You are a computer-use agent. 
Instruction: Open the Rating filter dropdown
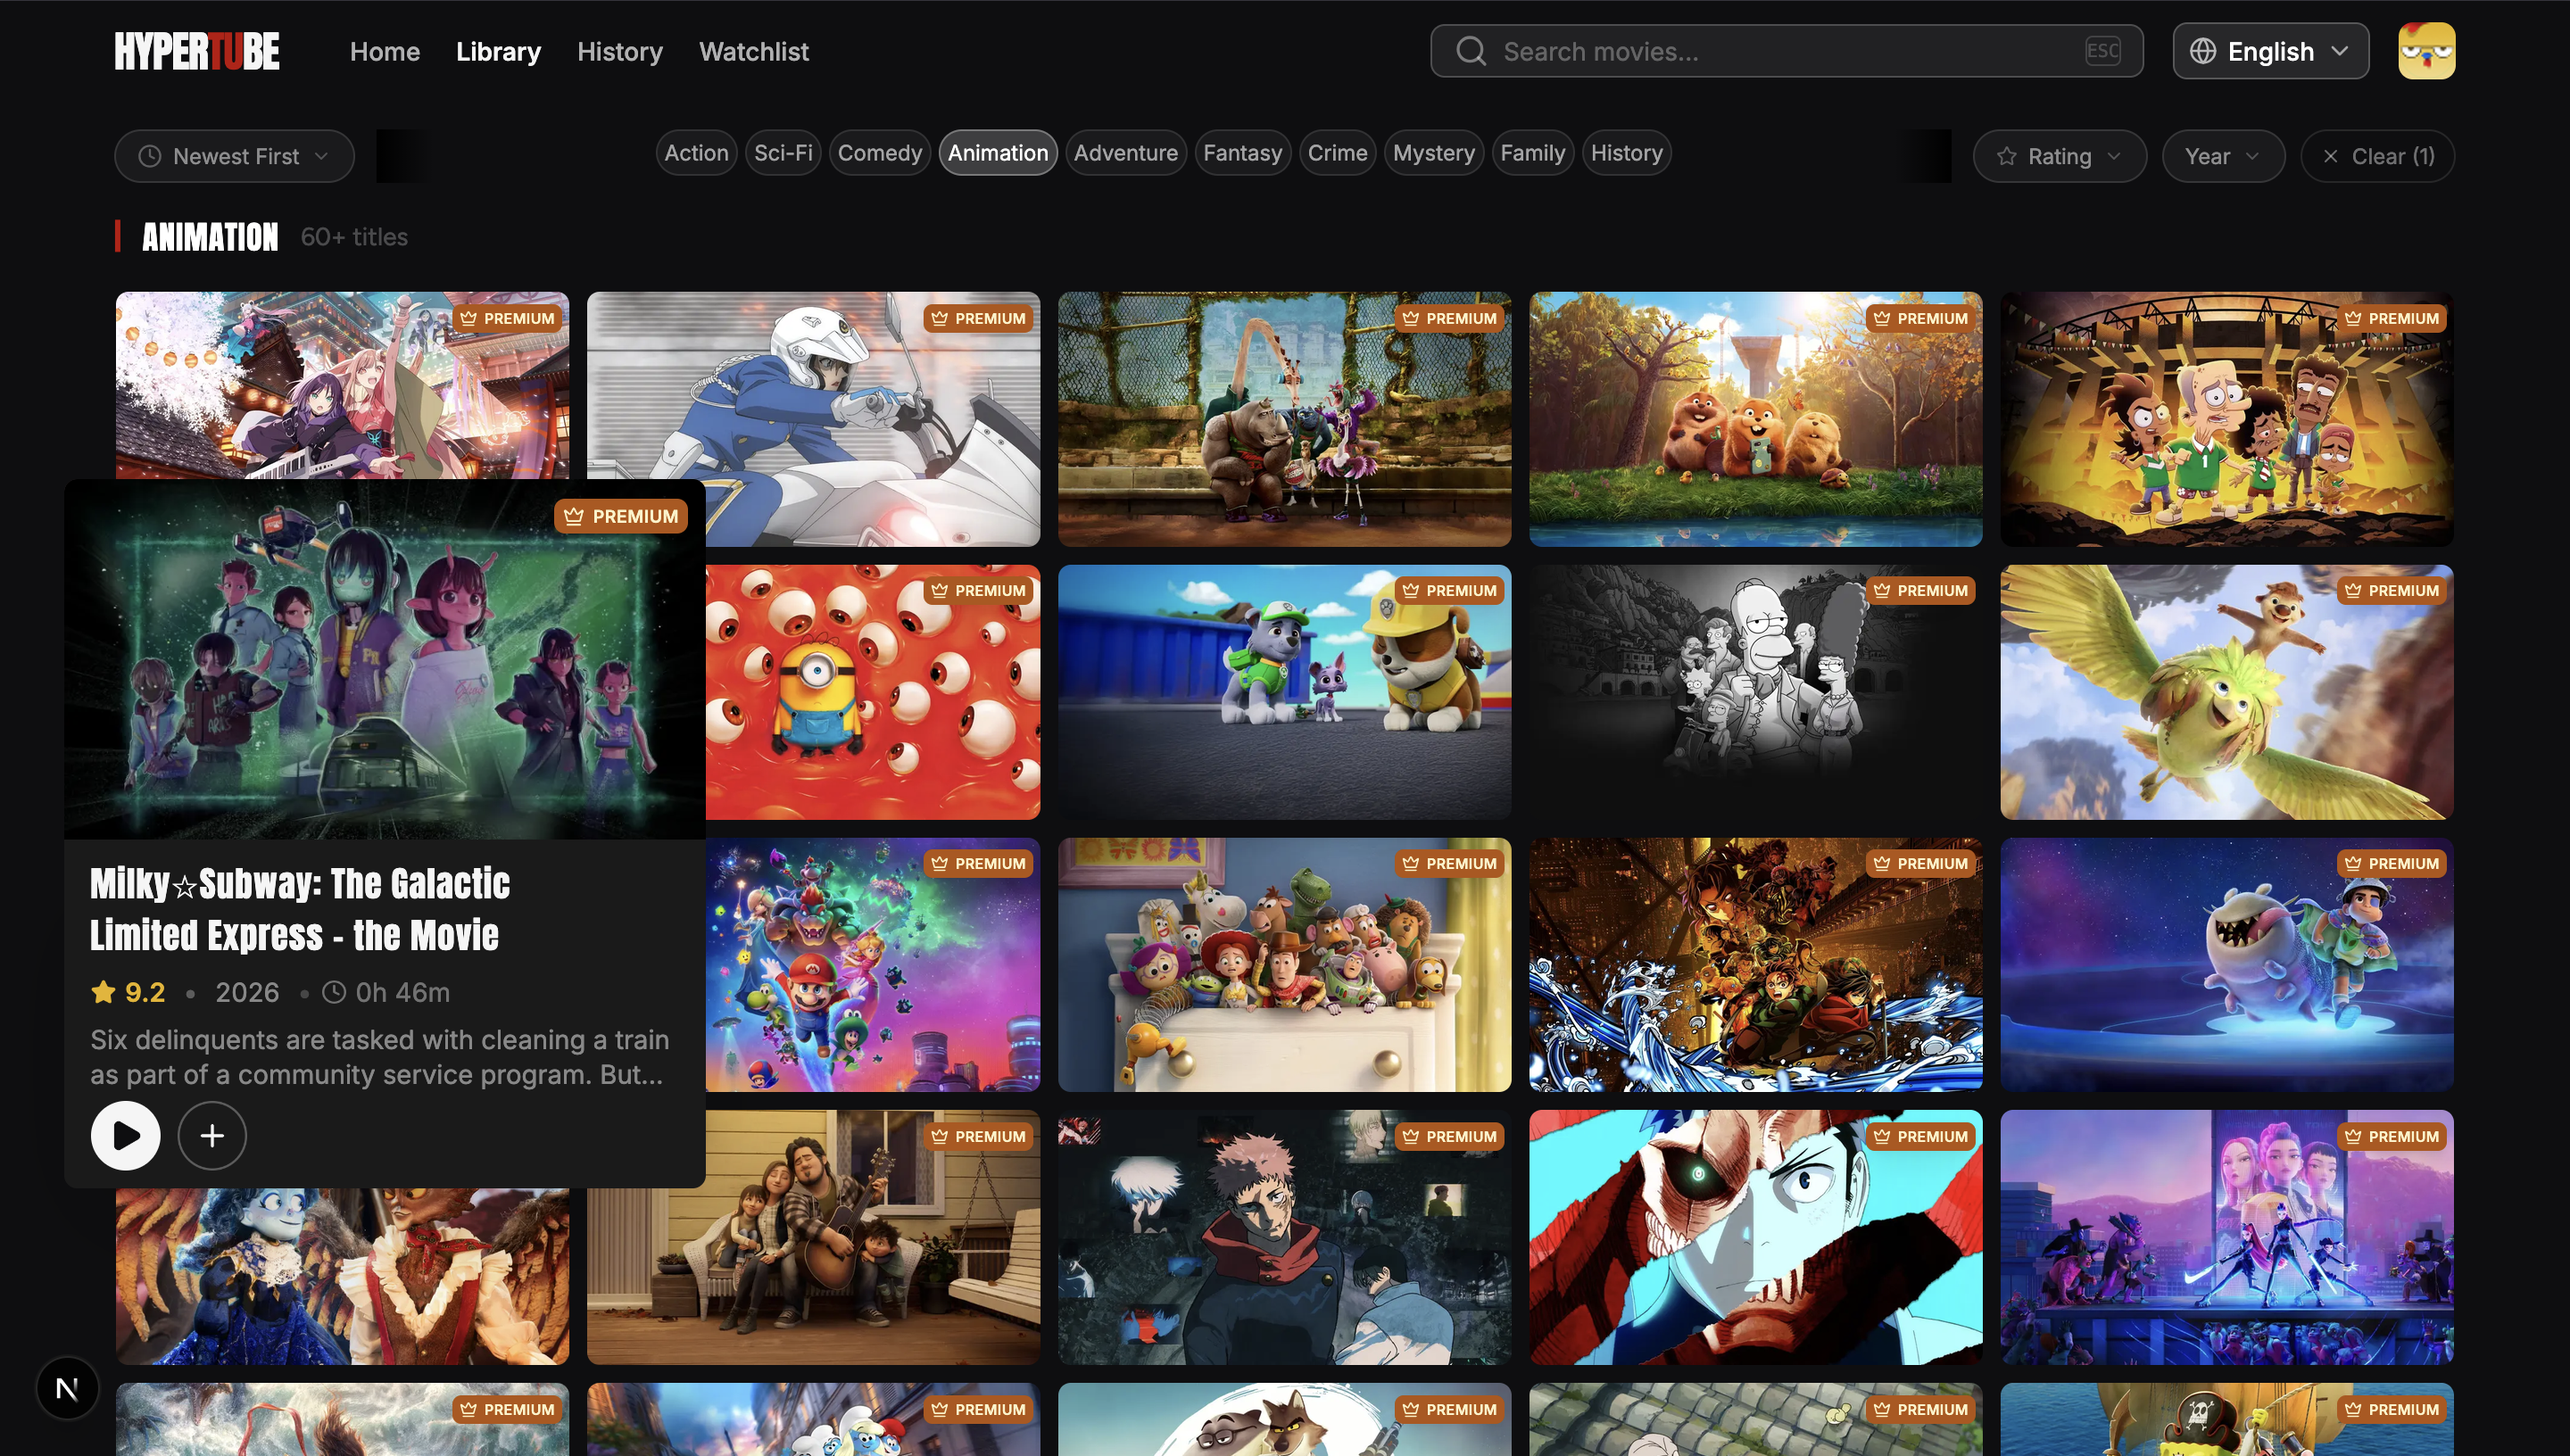pos(2059,156)
